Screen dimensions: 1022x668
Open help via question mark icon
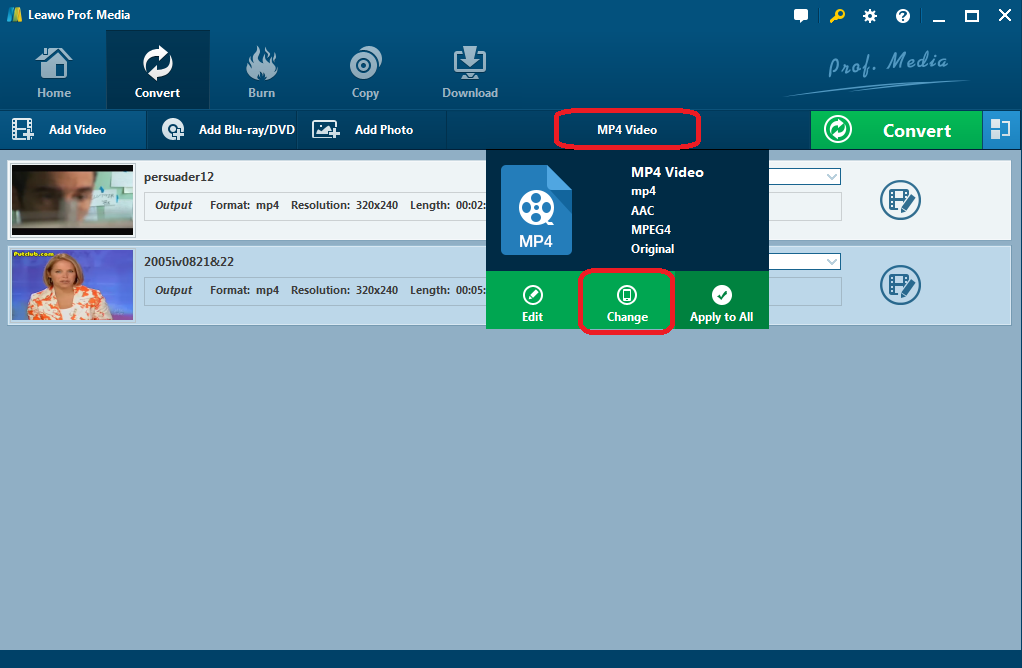click(x=903, y=16)
